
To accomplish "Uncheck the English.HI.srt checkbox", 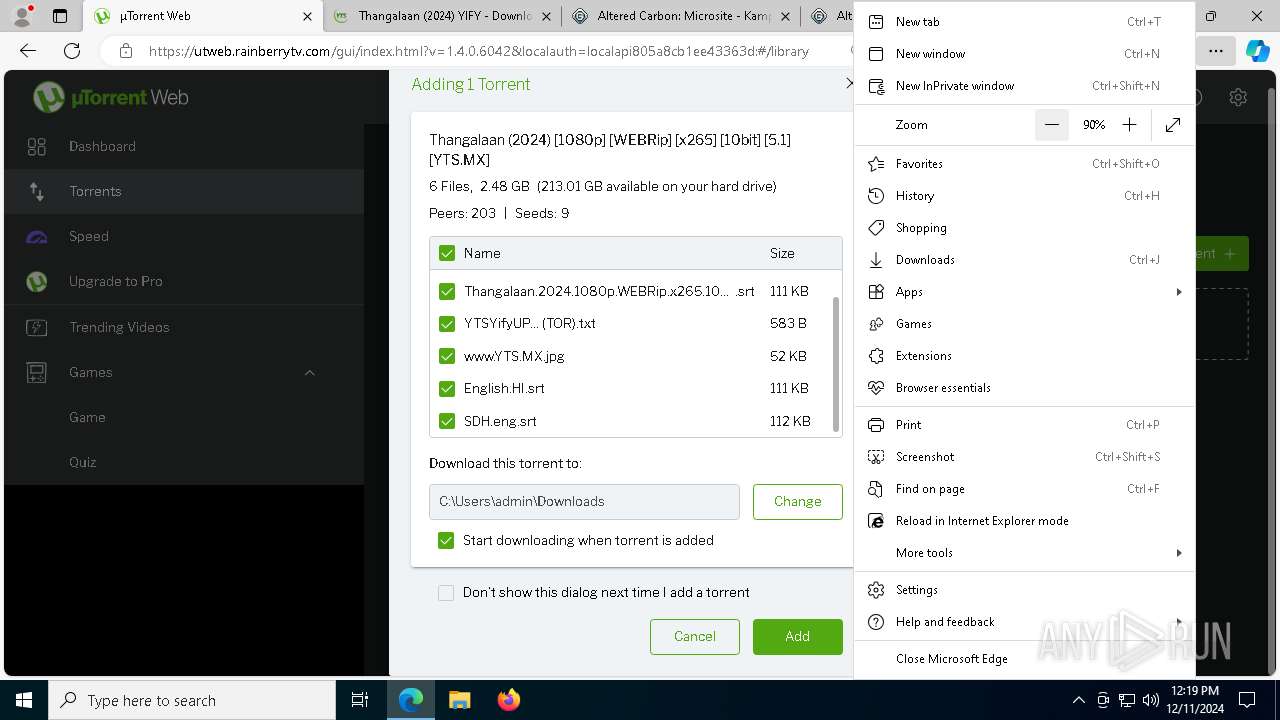I will (x=447, y=388).
